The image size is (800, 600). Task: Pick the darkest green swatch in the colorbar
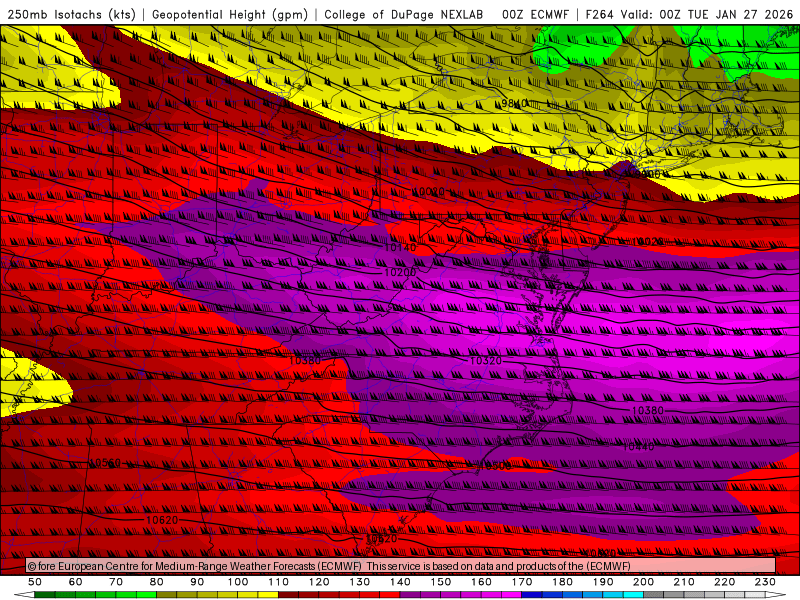tap(45, 594)
